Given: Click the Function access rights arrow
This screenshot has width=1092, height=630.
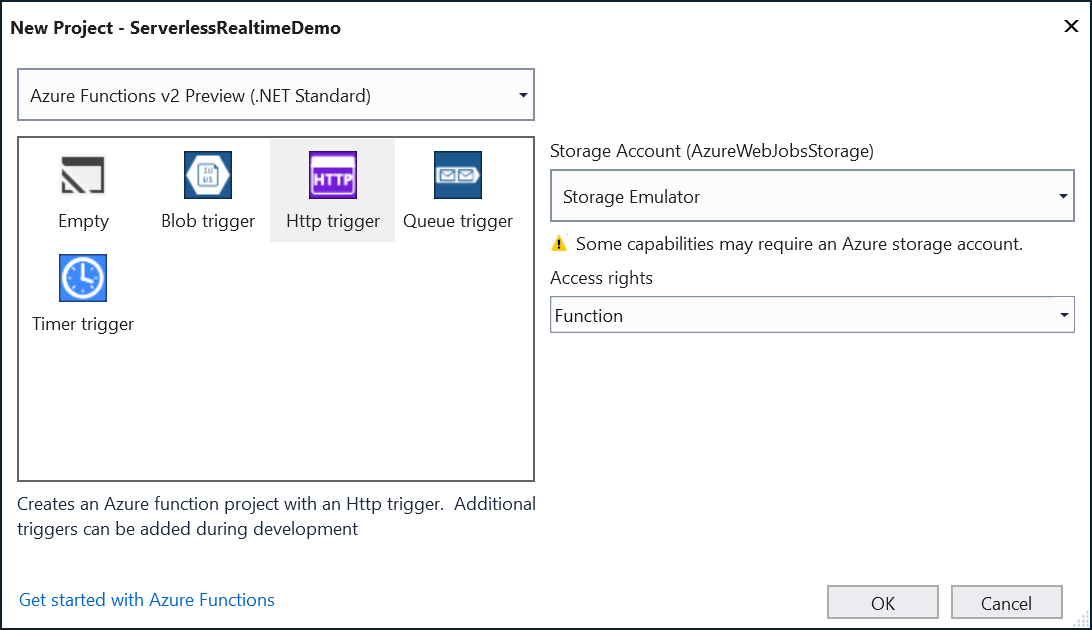Looking at the screenshot, I should pyautogui.click(x=1064, y=316).
